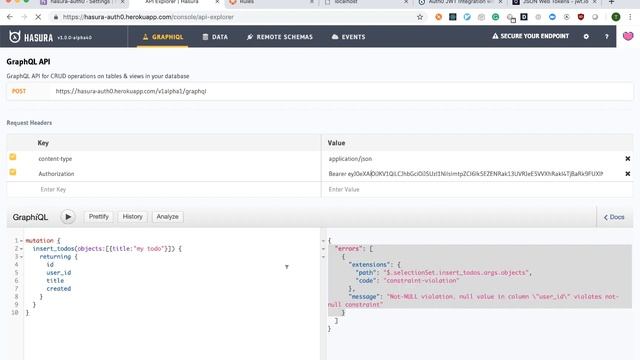Open the green profile avatar
This screenshot has height=360, width=640.
pos(616,17)
